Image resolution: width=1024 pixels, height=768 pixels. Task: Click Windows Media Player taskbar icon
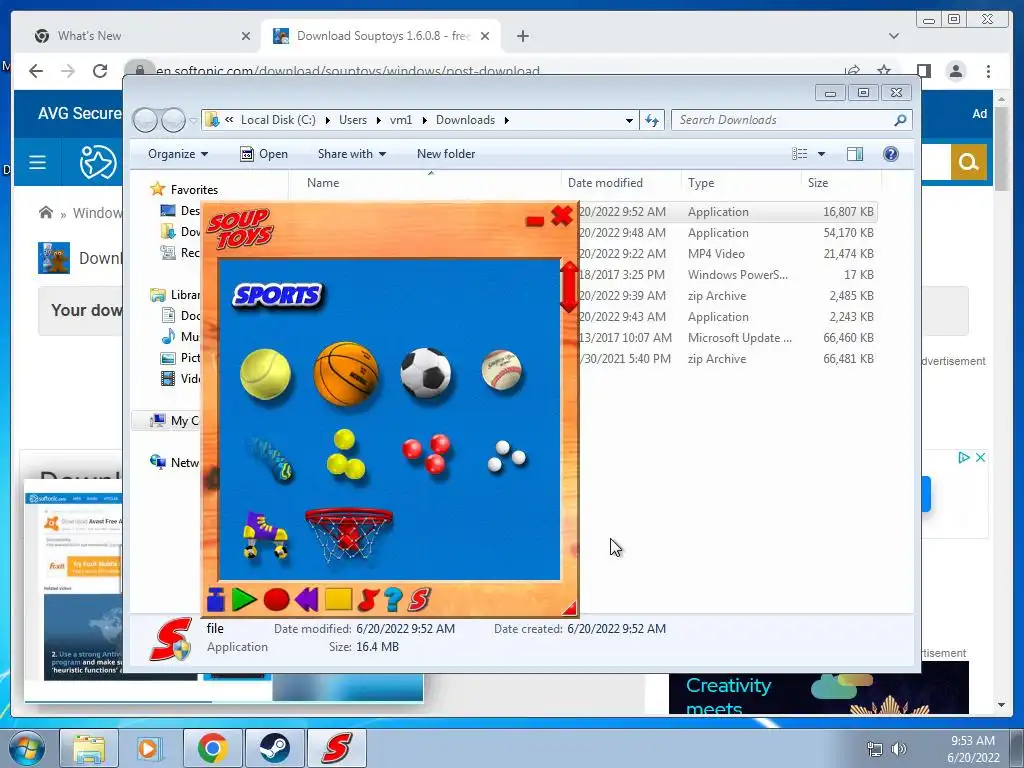150,748
